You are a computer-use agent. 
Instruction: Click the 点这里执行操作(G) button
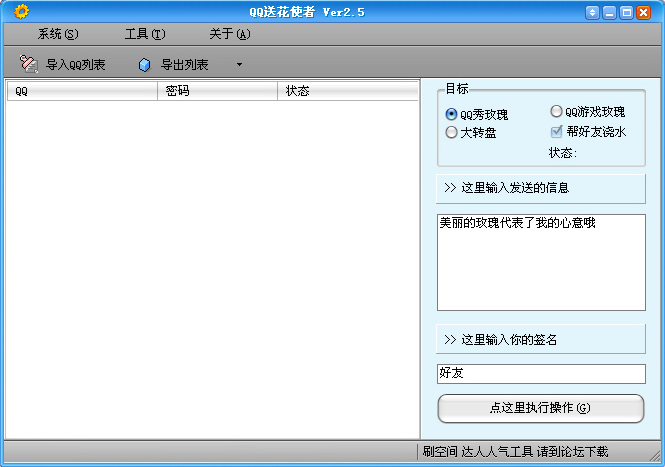tap(541, 408)
